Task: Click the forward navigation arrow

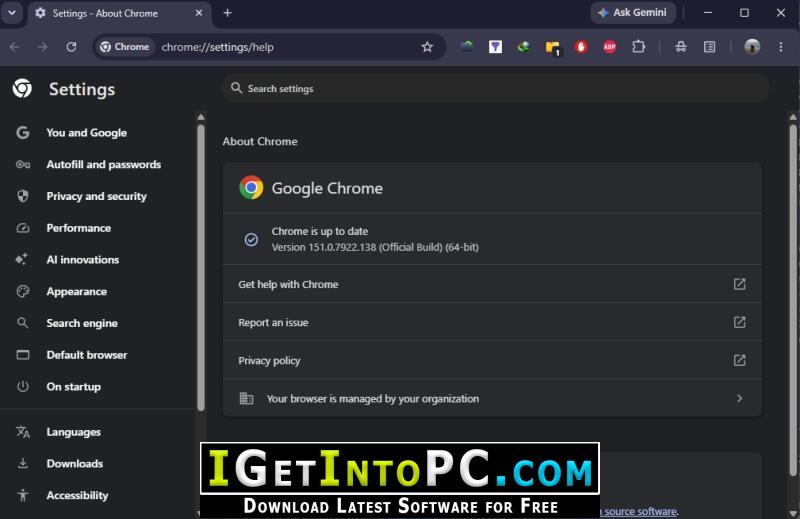Action: pyautogui.click(x=43, y=47)
